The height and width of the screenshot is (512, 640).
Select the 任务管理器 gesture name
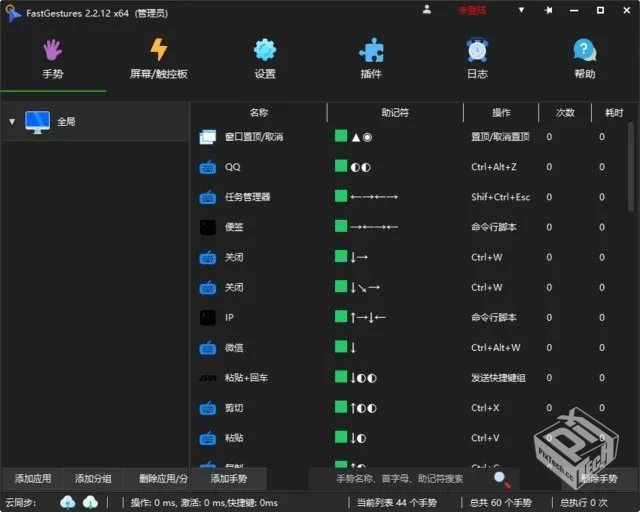[248, 197]
